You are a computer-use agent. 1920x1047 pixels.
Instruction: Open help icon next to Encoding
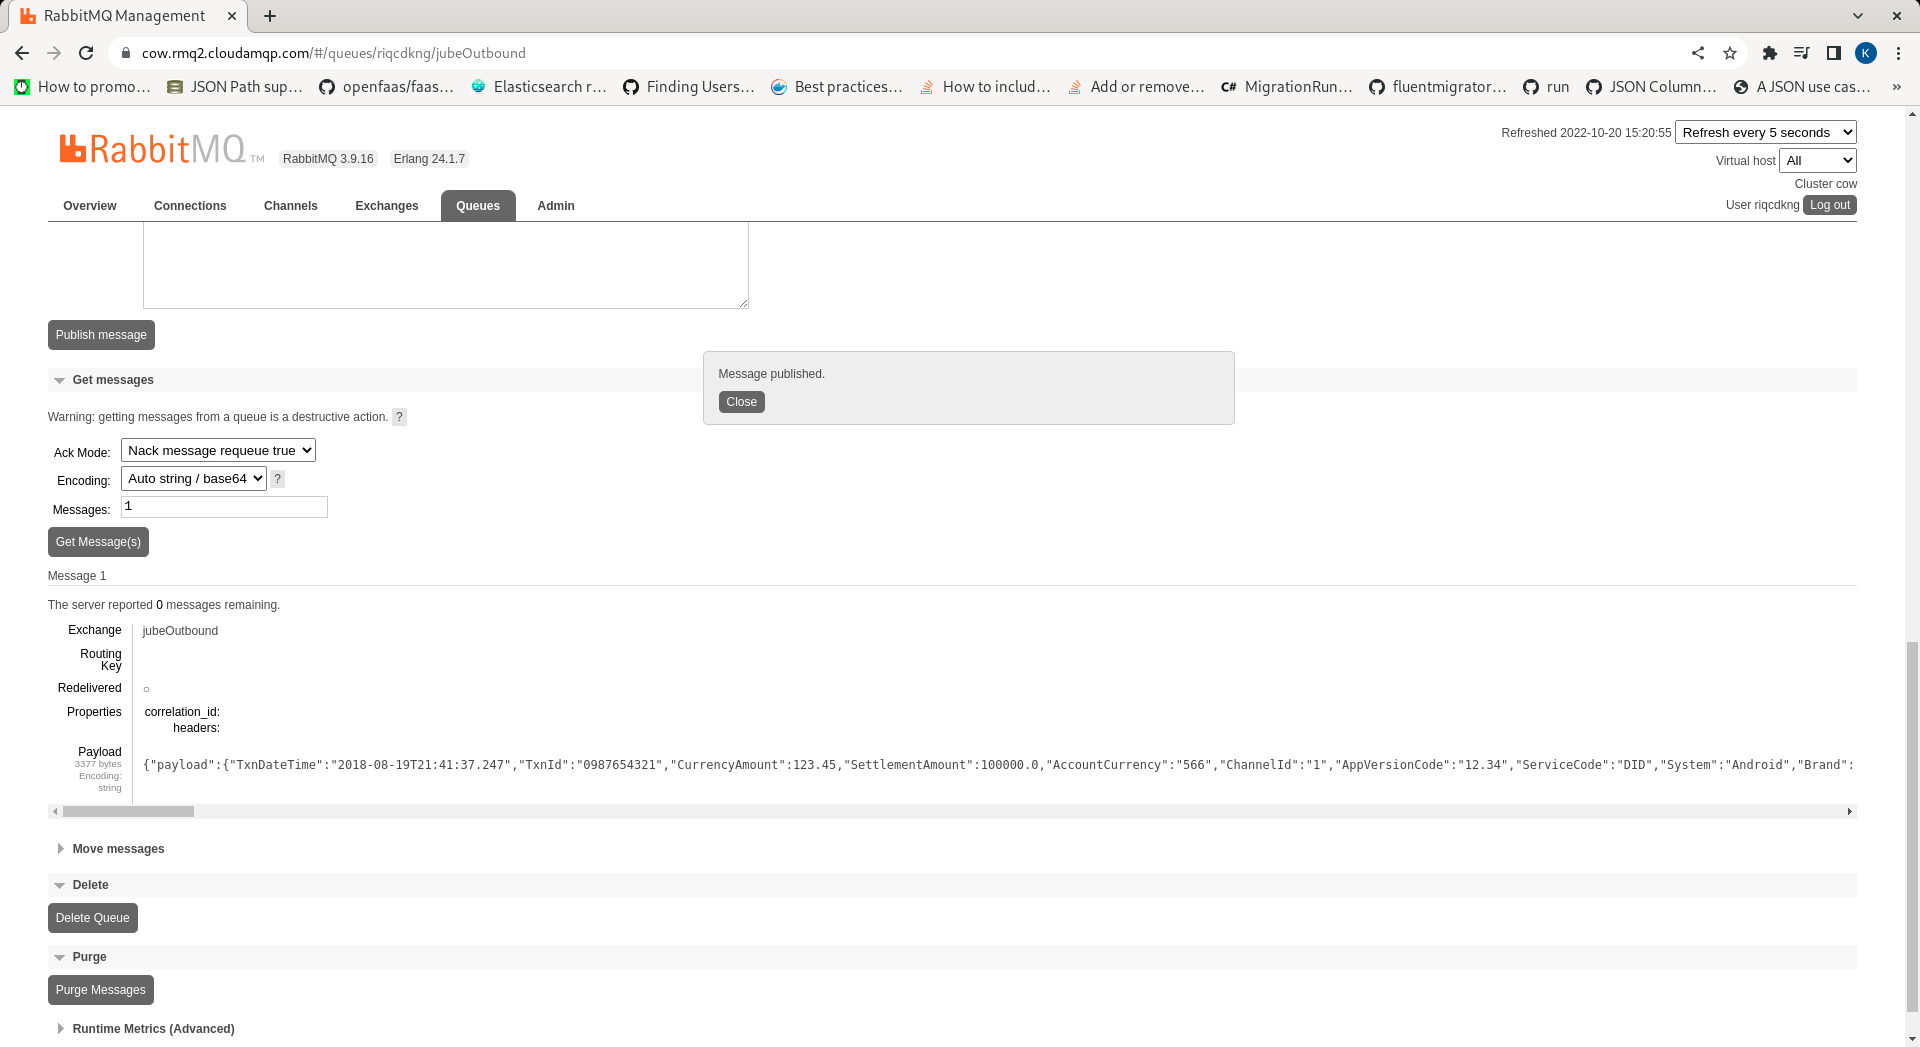(278, 479)
